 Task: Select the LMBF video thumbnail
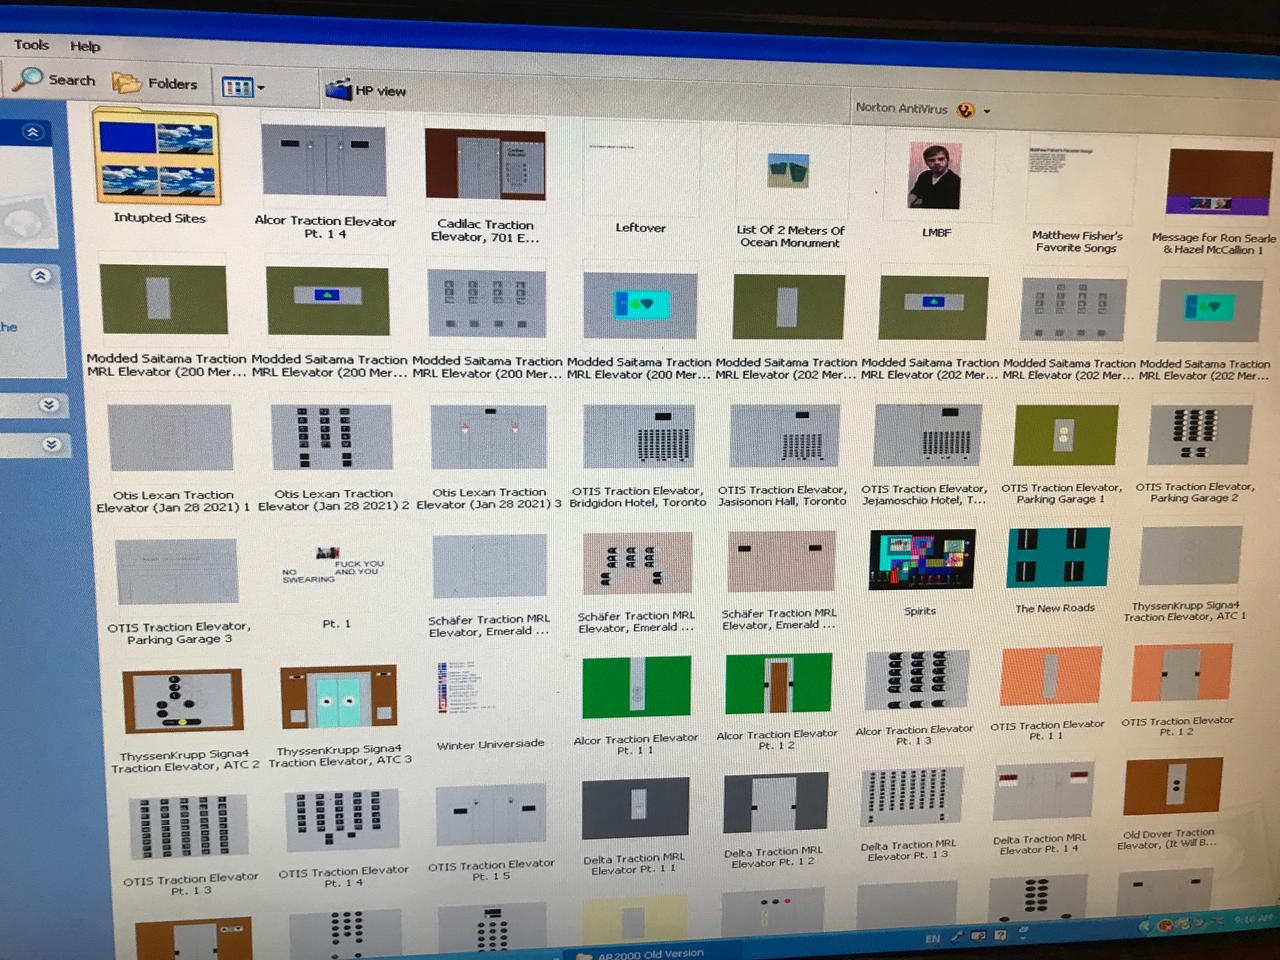click(932, 177)
